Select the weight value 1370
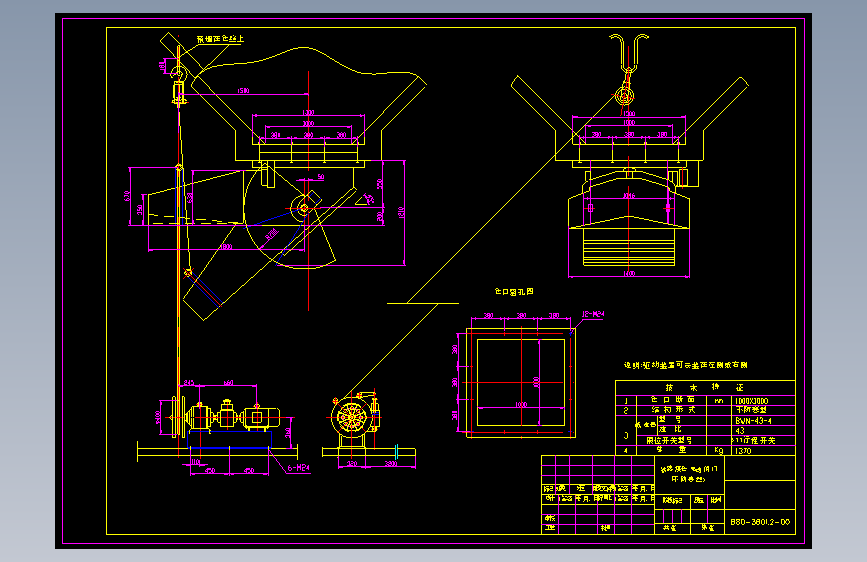Image resolution: width=867 pixels, height=562 pixels. click(x=743, y=451)
